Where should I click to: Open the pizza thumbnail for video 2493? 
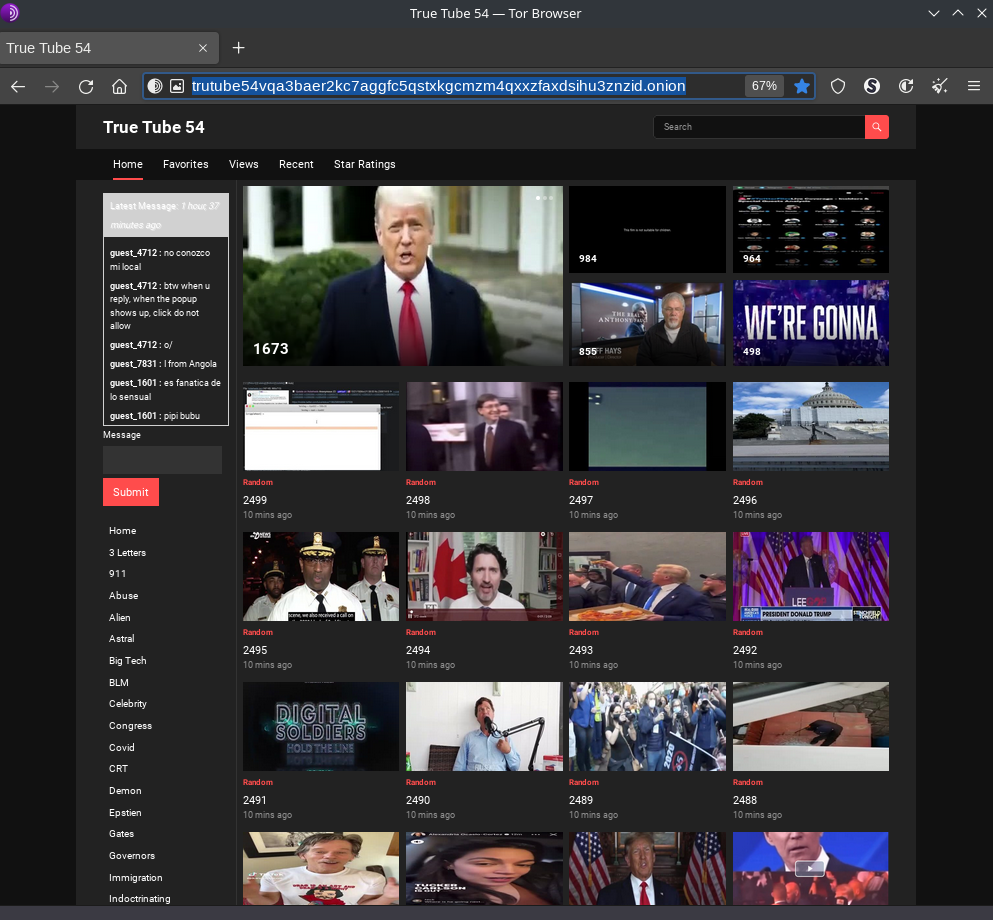(647, 576)
